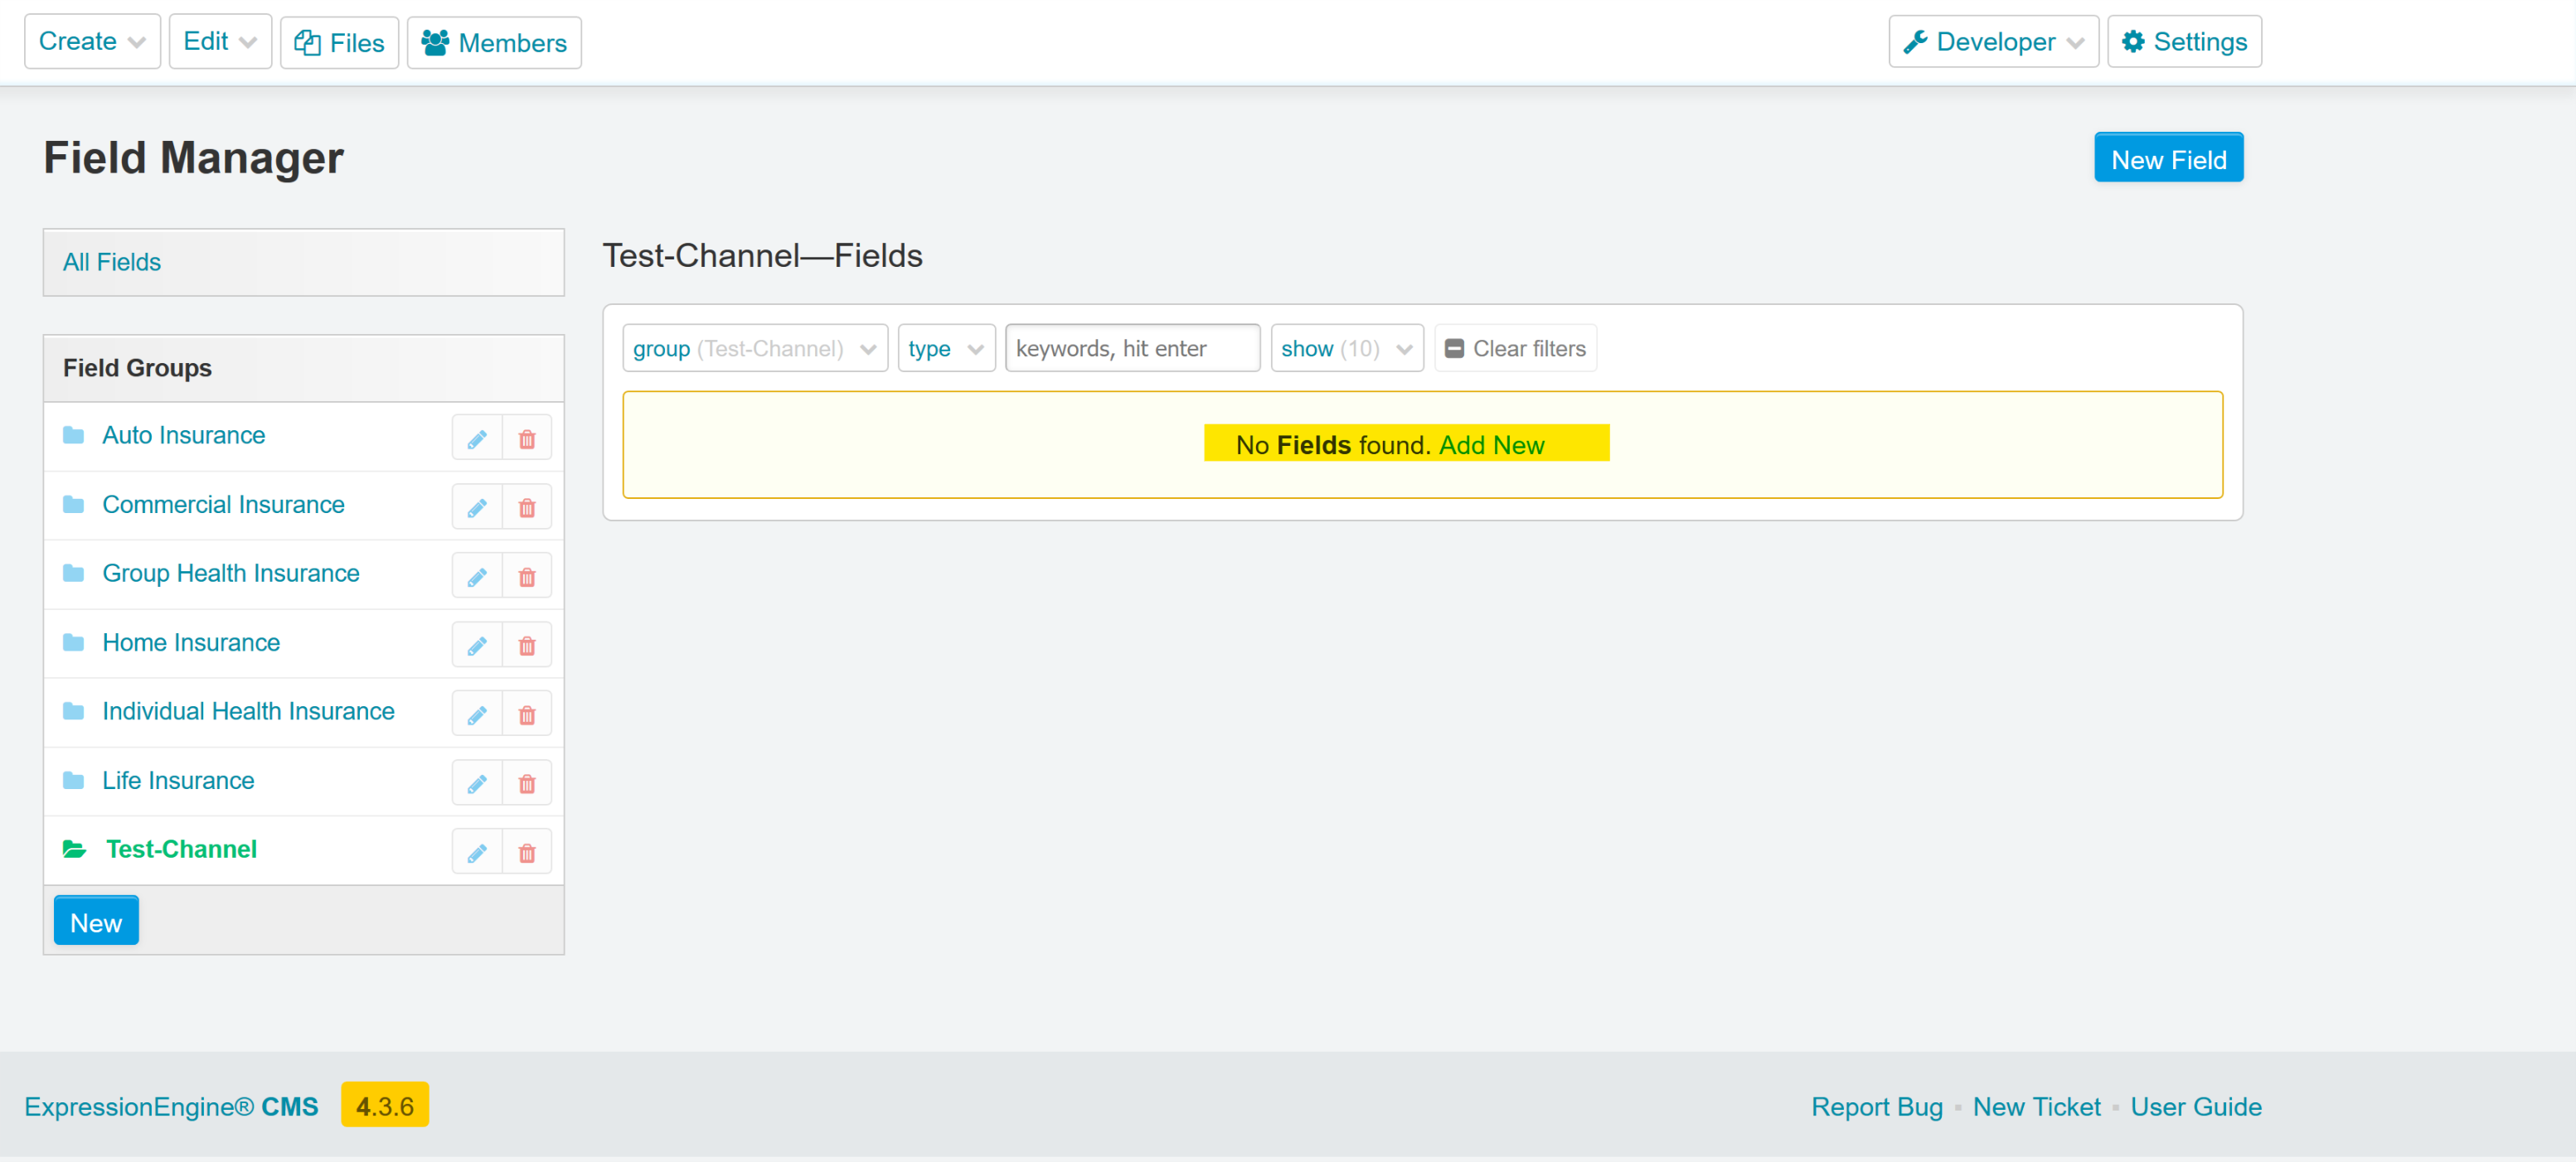Image resolution: width=2576 pixels, height=1162 pixels.
Task: Open the Commercial Insurance group
Action: (x=223, y=504)
